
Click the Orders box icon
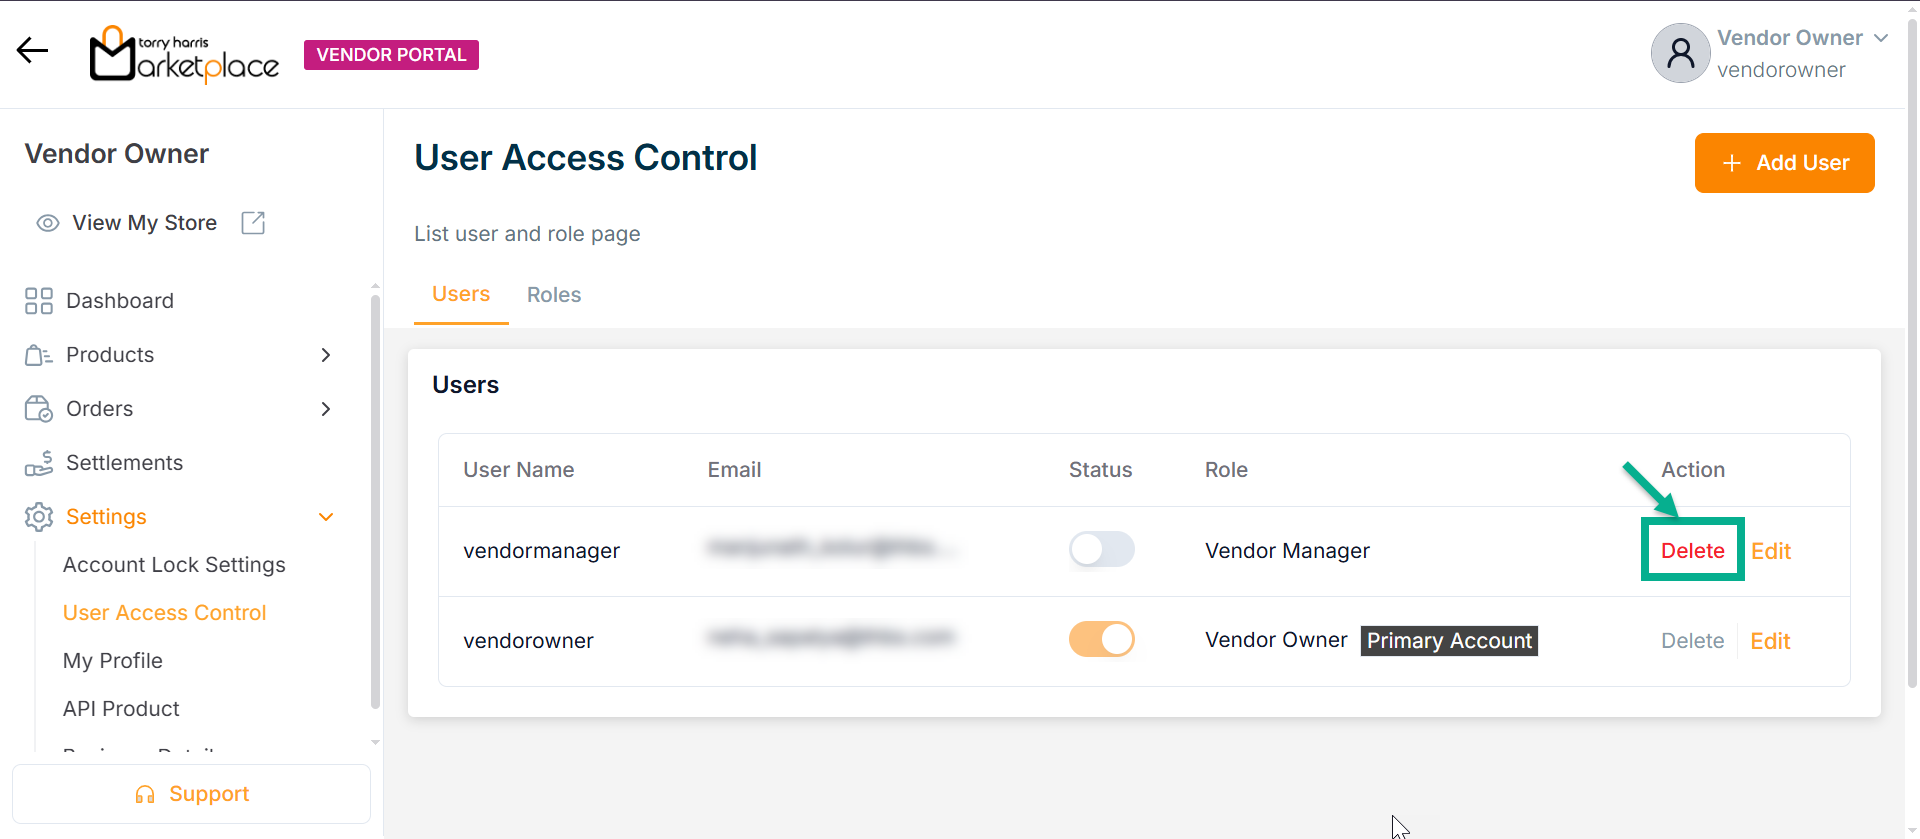click(39, 409)
